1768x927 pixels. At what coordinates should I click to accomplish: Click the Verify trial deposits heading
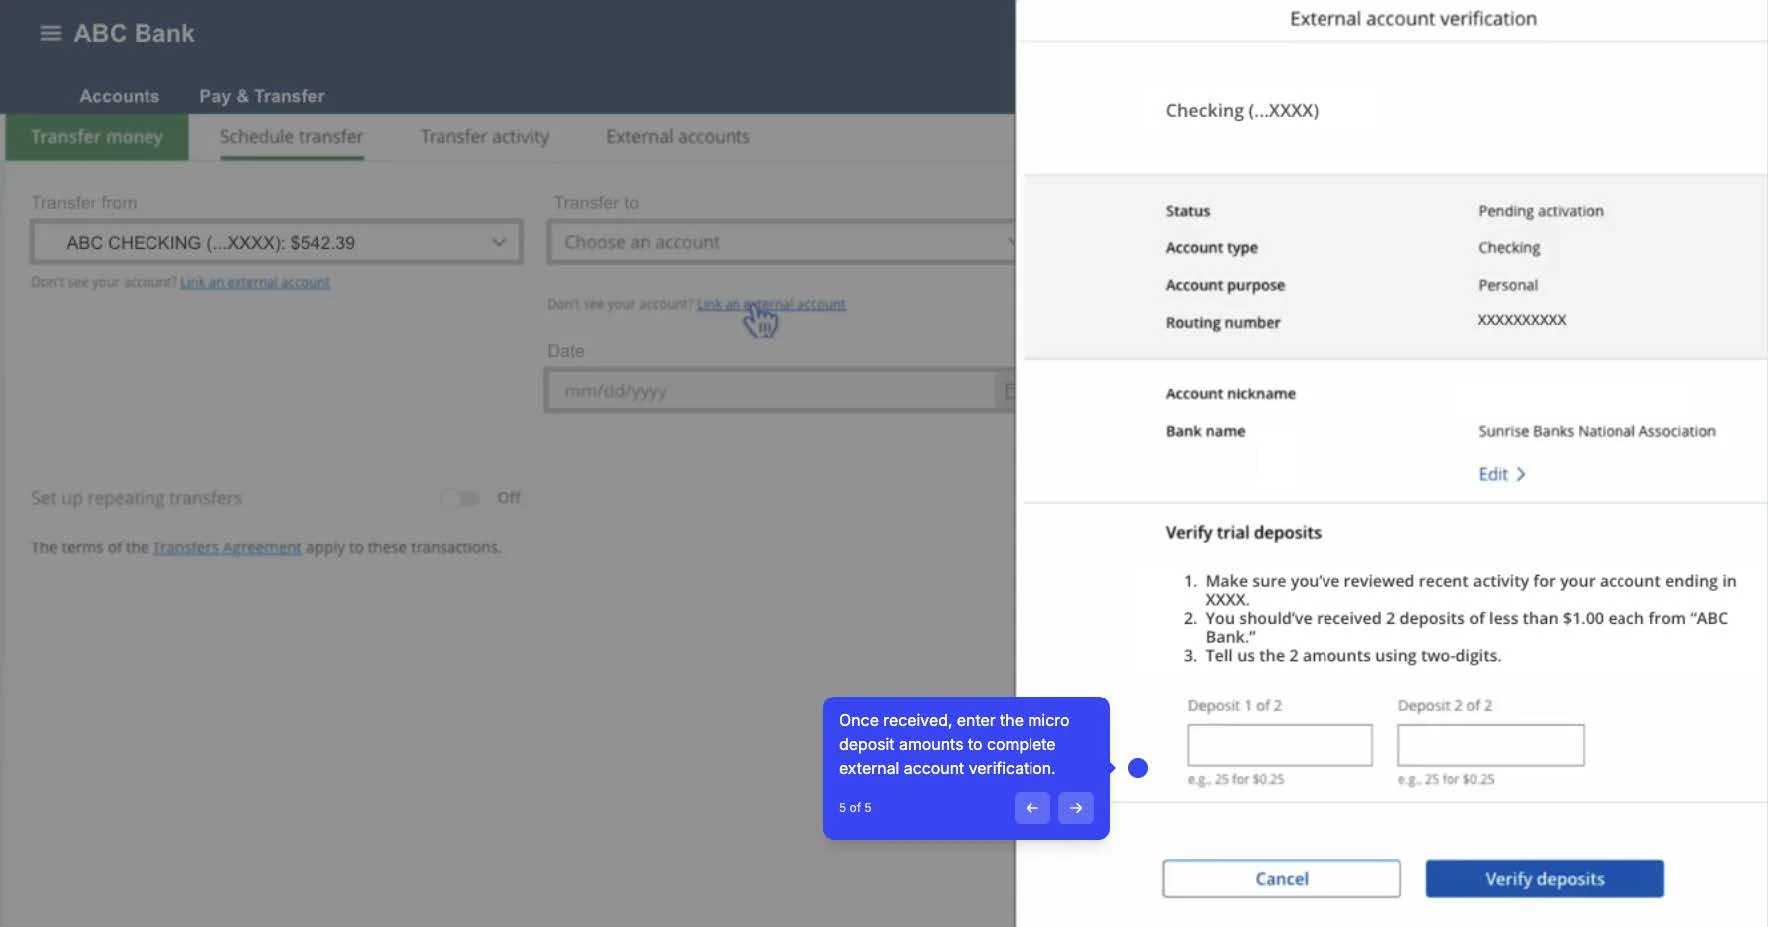point(1244,533)
